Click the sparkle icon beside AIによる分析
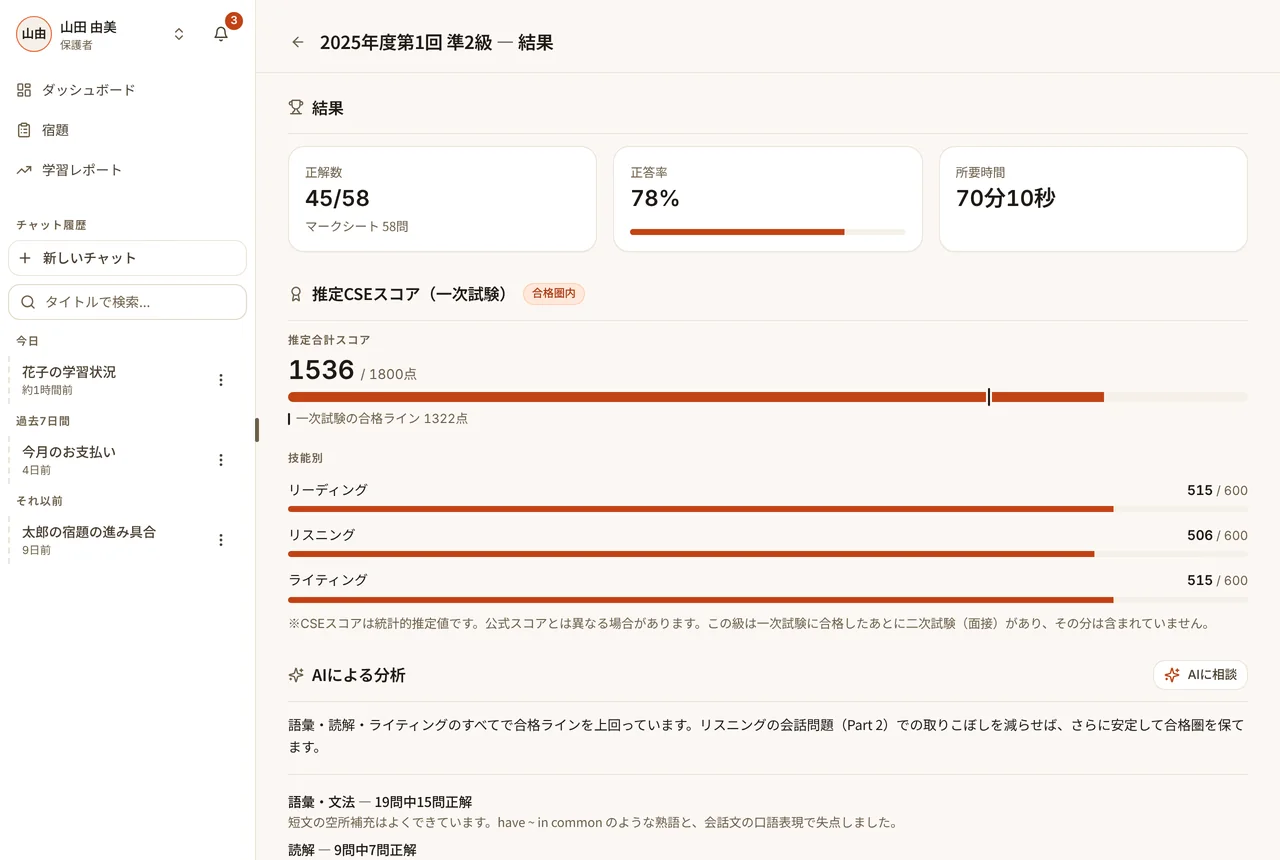 tap(296, 675)
